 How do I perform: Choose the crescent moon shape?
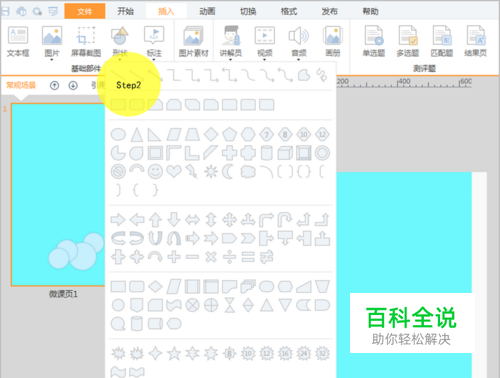(x=229, y=172)
